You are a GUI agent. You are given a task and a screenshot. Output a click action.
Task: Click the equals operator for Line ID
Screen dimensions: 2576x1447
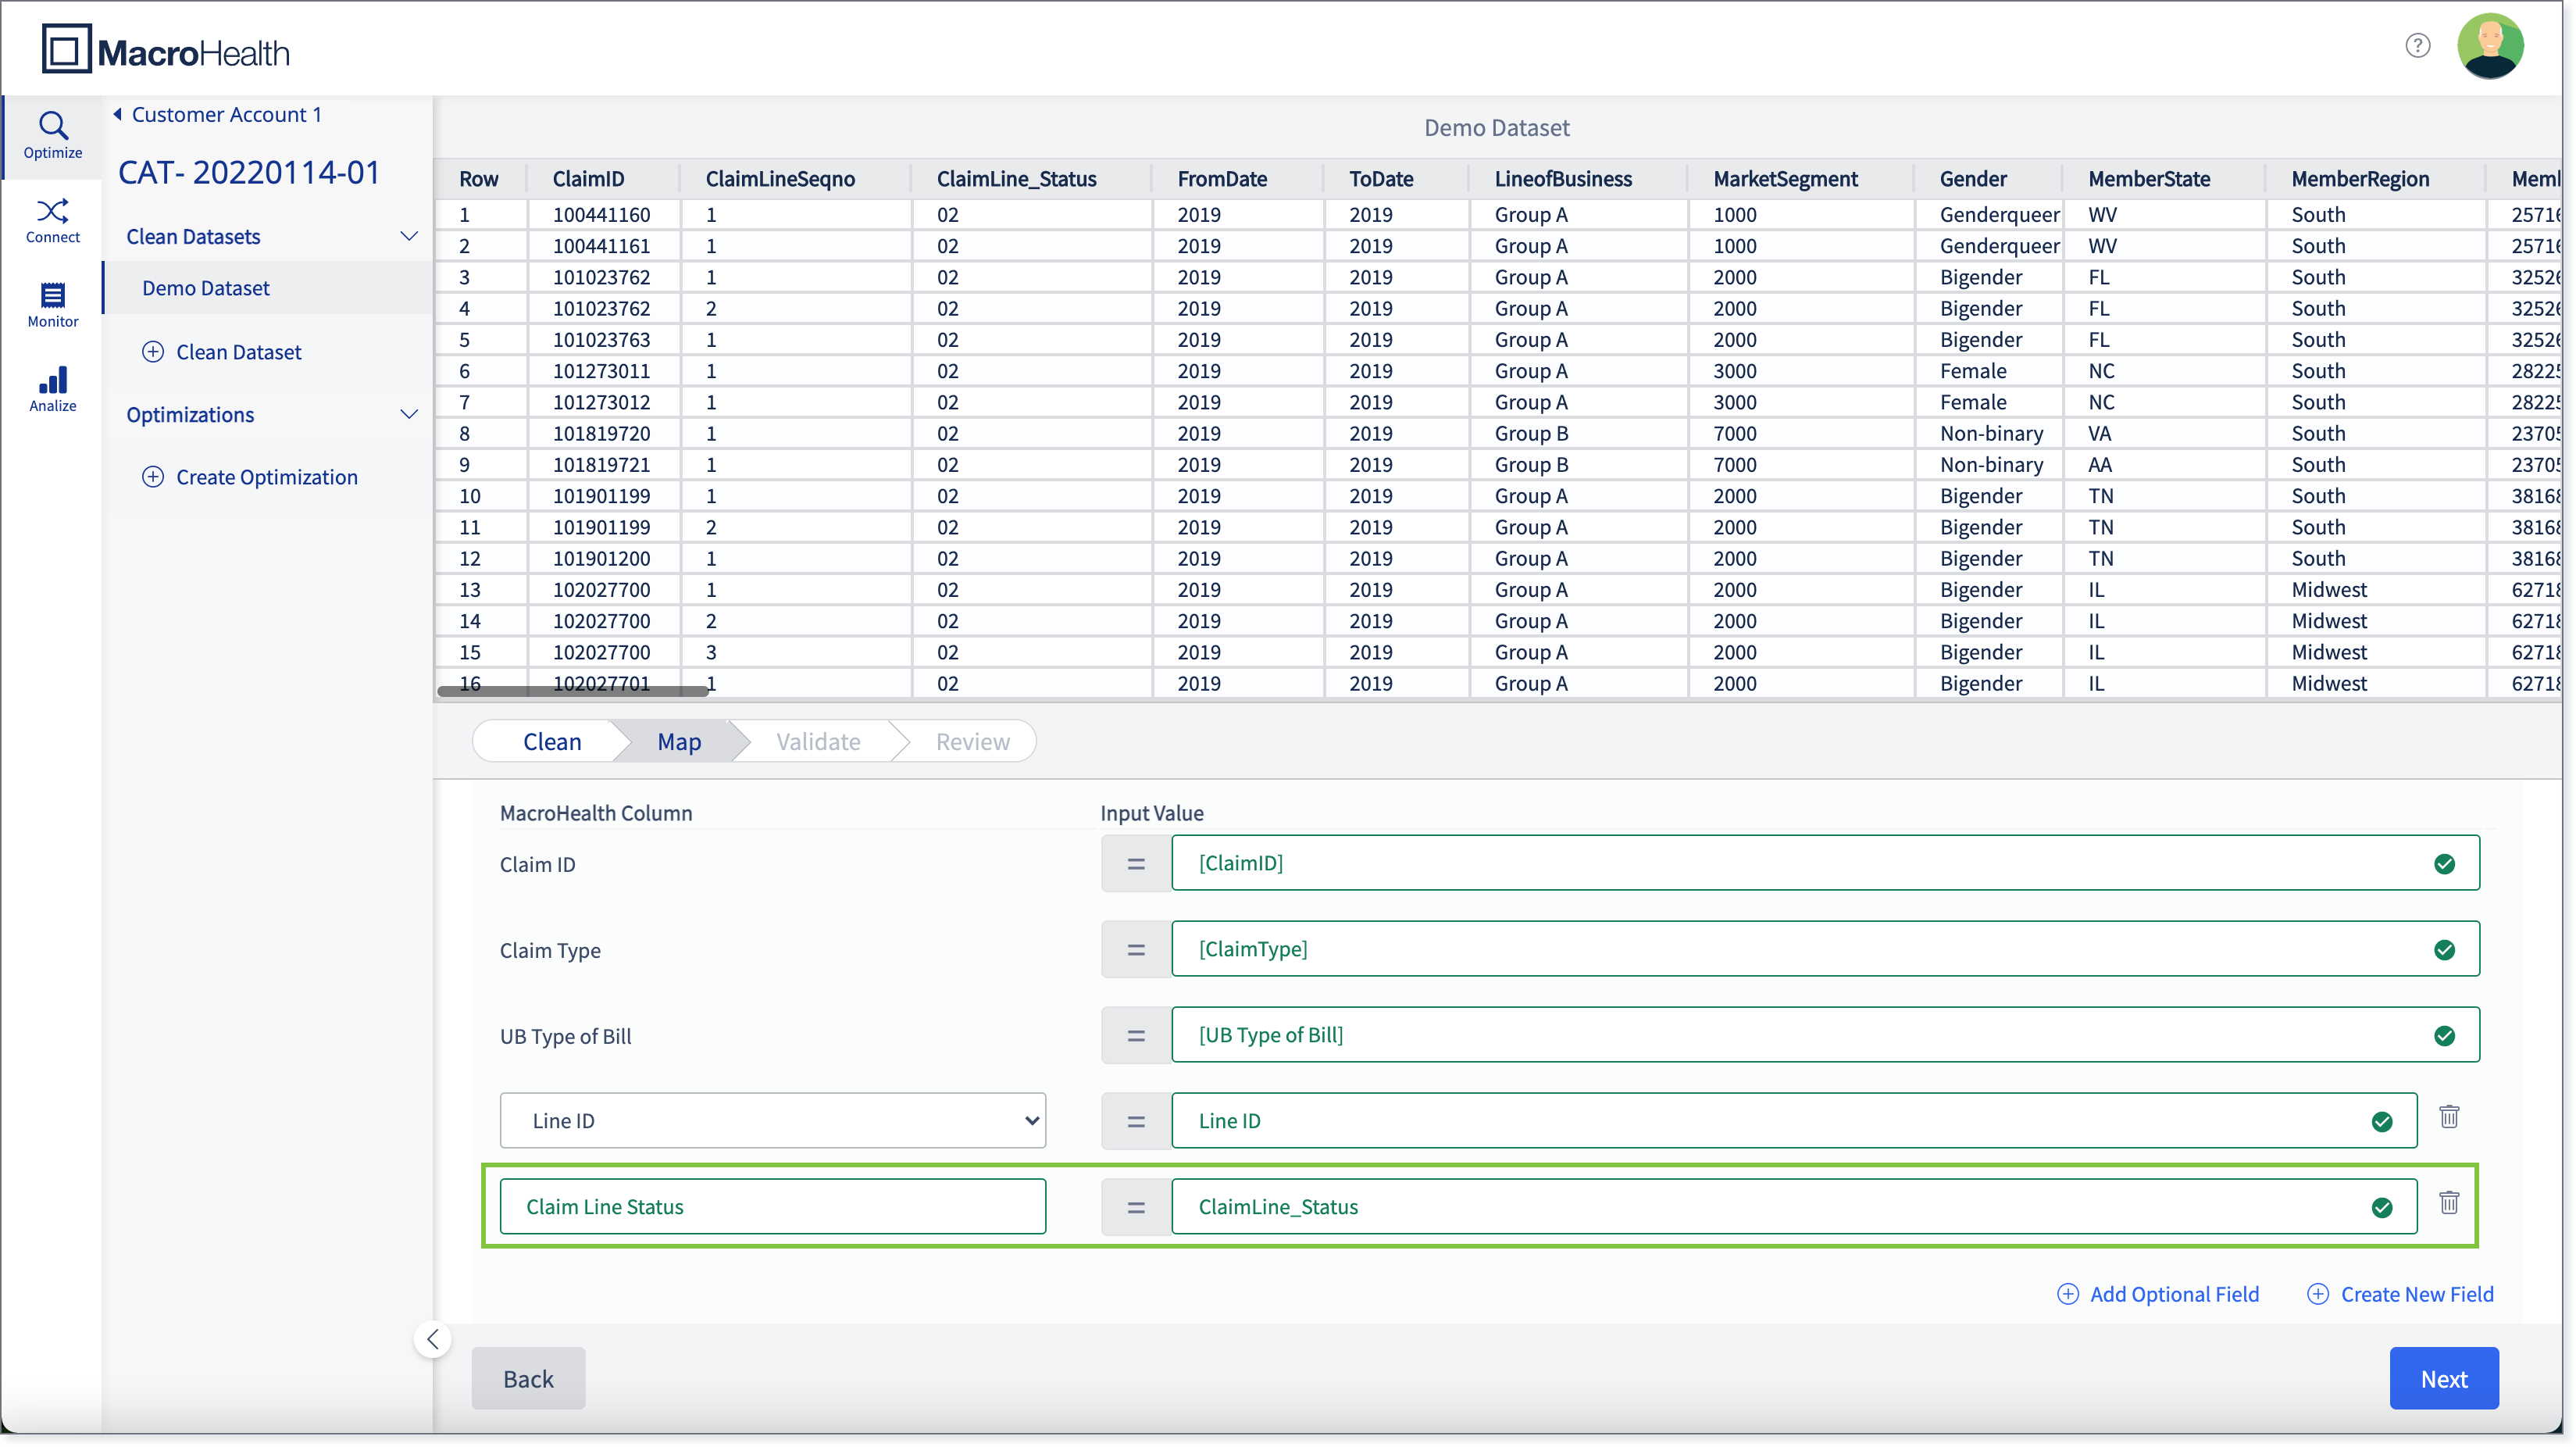tap(1136, 1122)
